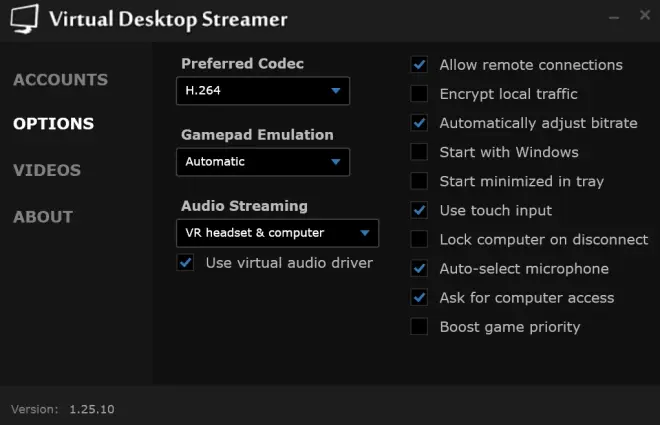This screenshot has height=425, width=660.
Task: Enable Boost game priority
Action: [419, 327]
